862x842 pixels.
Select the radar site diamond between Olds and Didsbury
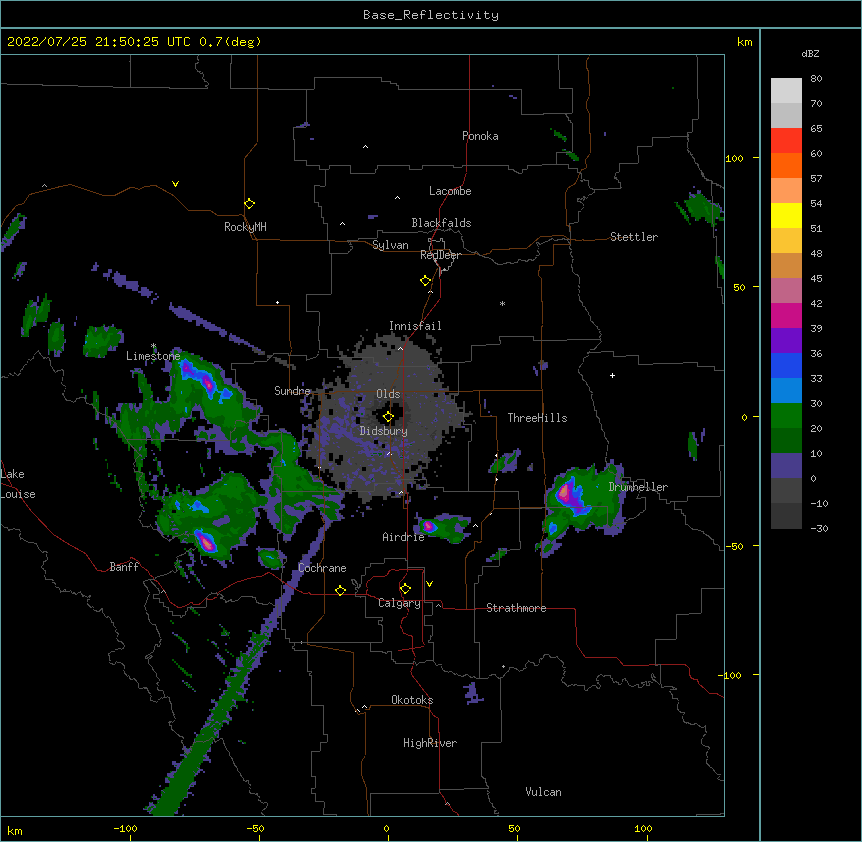[x=389, y=417]
